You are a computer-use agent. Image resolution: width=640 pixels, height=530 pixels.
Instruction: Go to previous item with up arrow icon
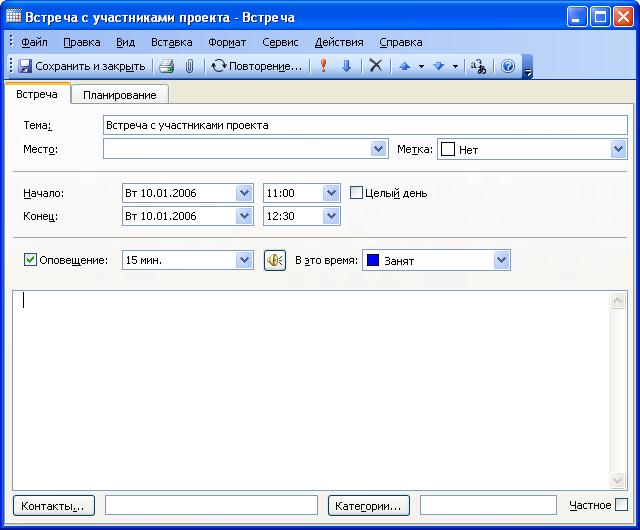pyautogui.click(x=404, y=66)
